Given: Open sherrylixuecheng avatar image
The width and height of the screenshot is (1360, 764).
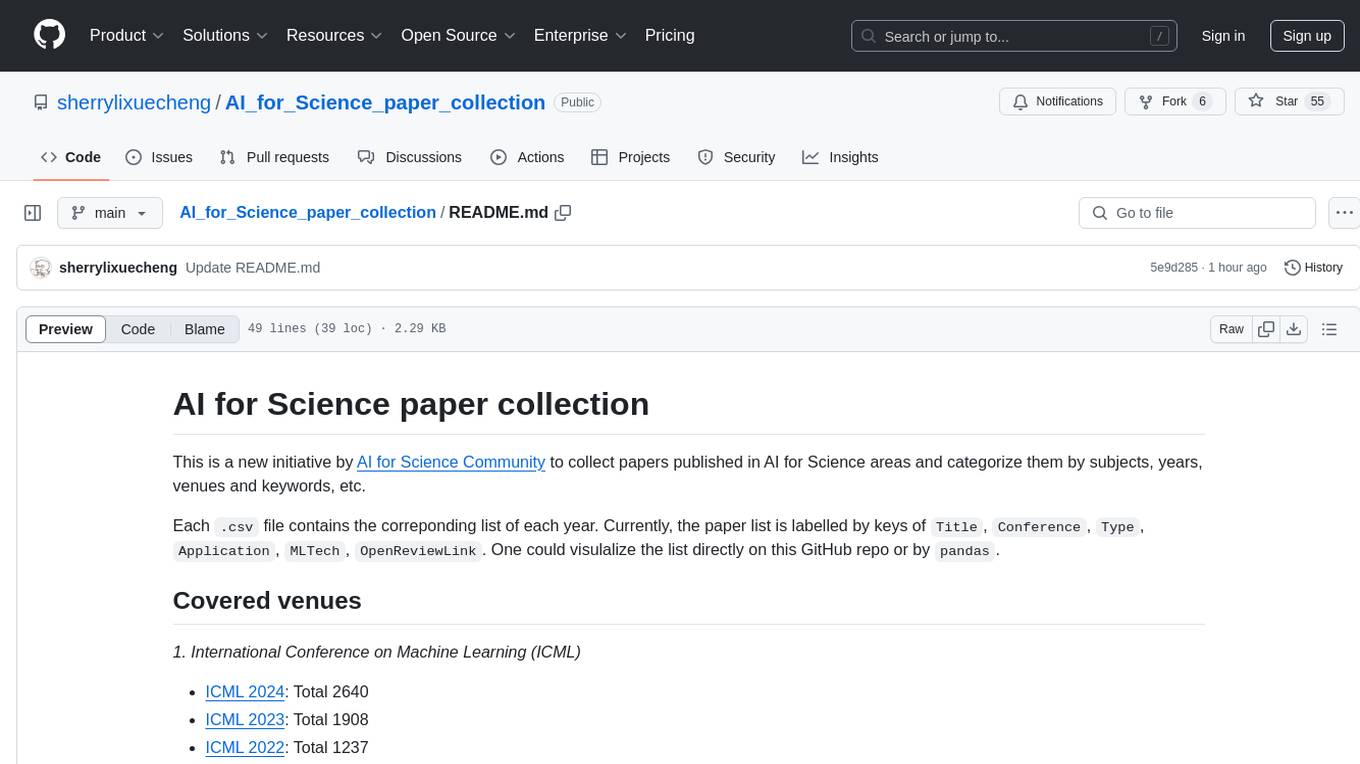Looking at the screenshot, I should pyautogui.click(x=41, y=268).
